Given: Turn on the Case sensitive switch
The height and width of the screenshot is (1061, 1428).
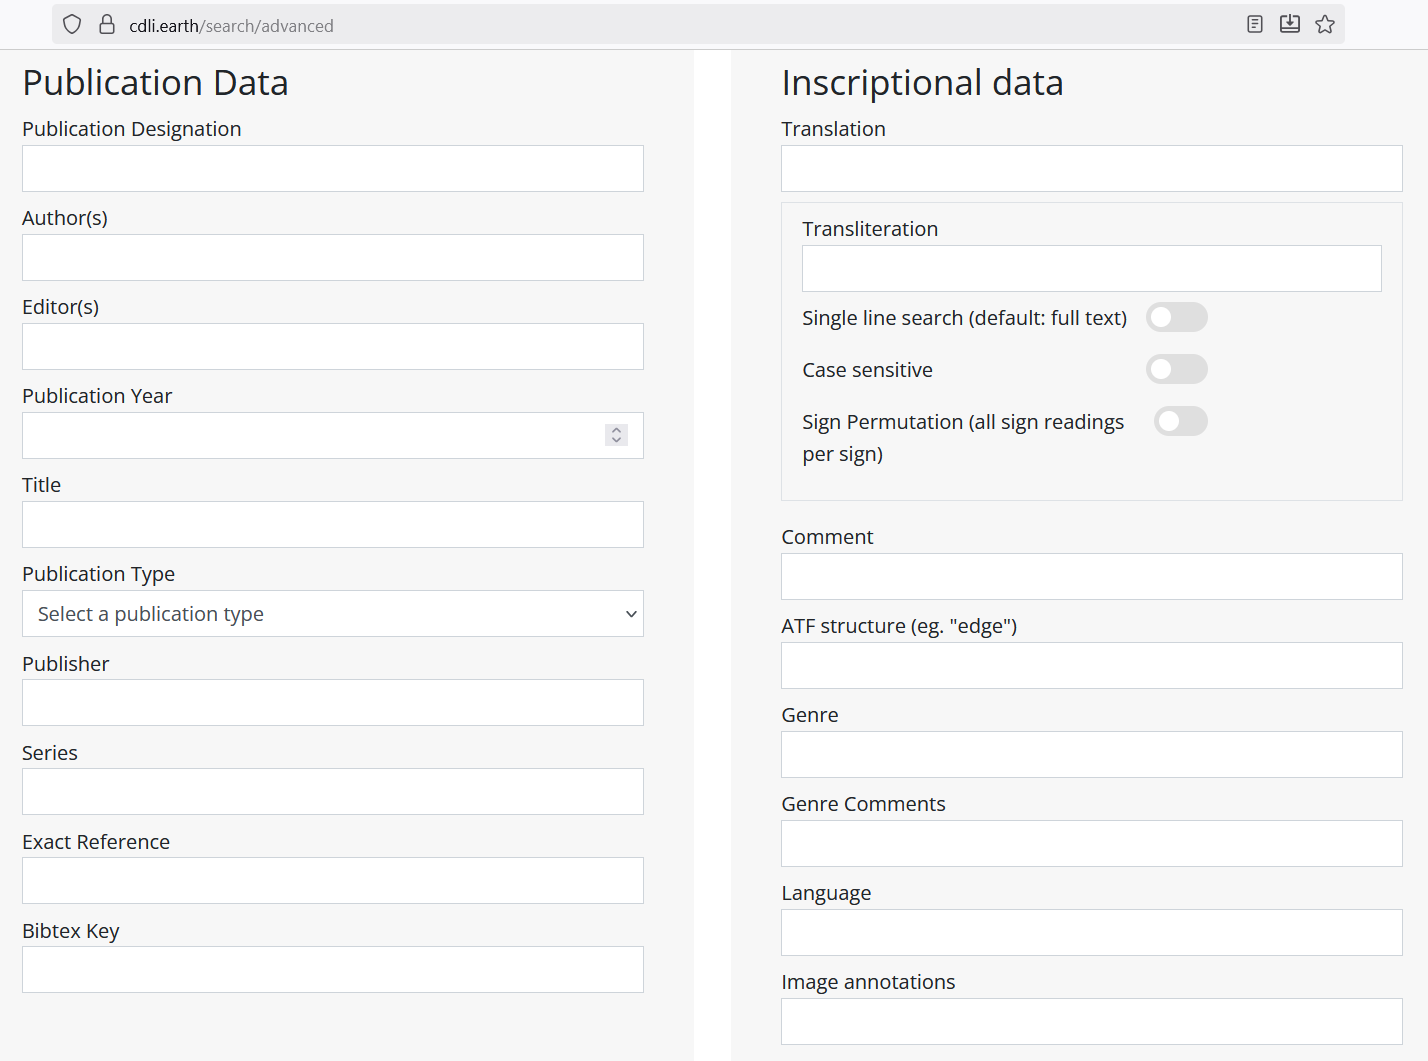Looking at the screenshot, I should [x=1176, y=370].
